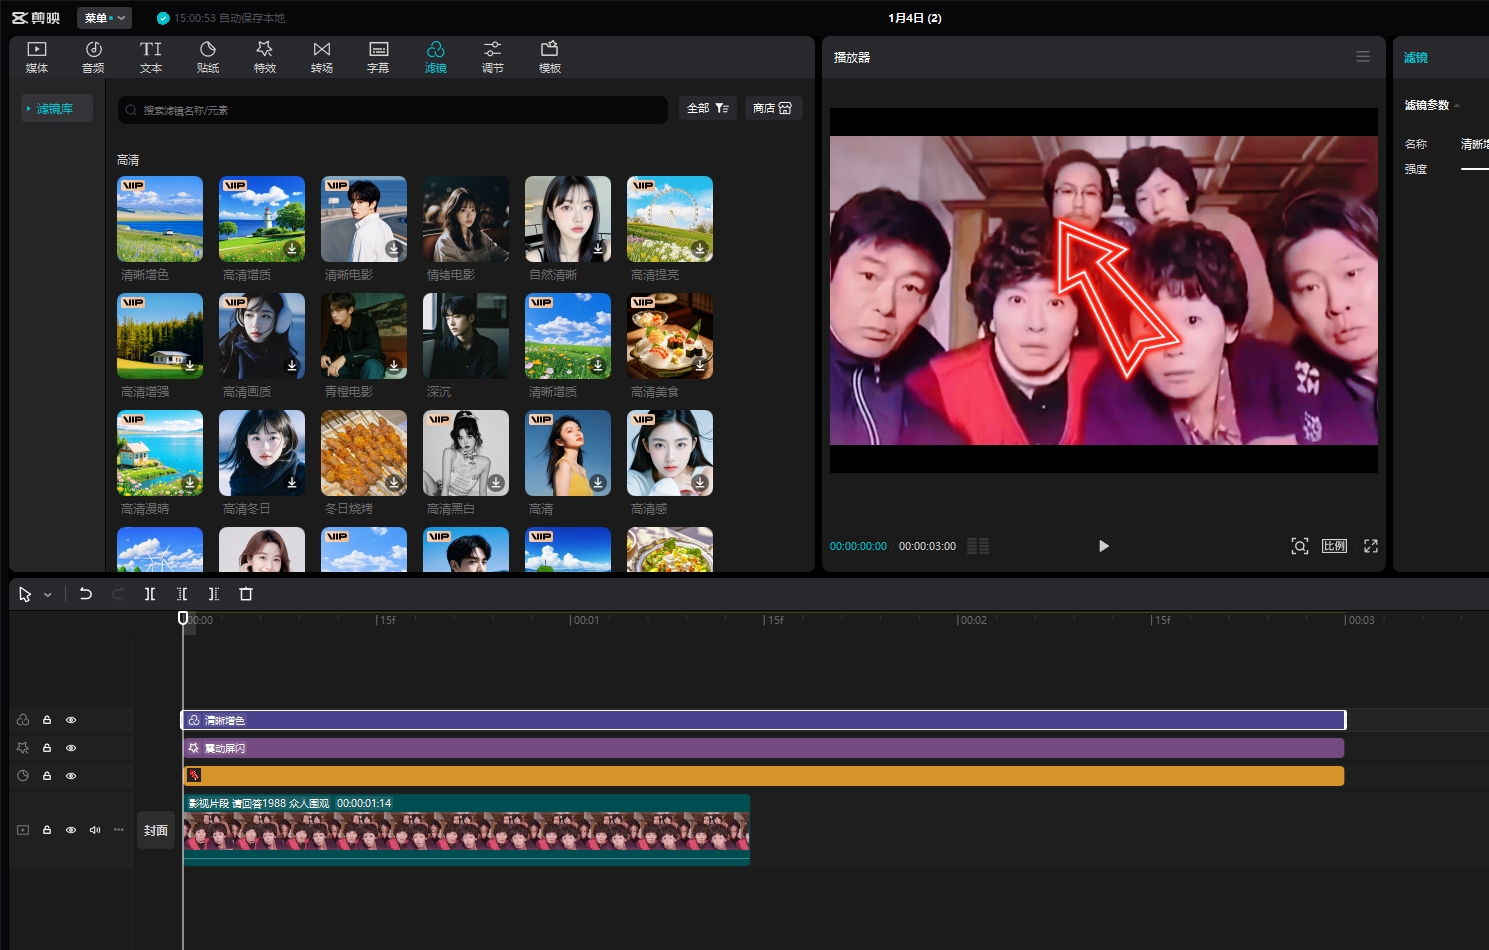Select the 深沉 filter thumbnail
Image resolution: width=1489 pixels, height=950 pixels.
(x=466, y=336)
